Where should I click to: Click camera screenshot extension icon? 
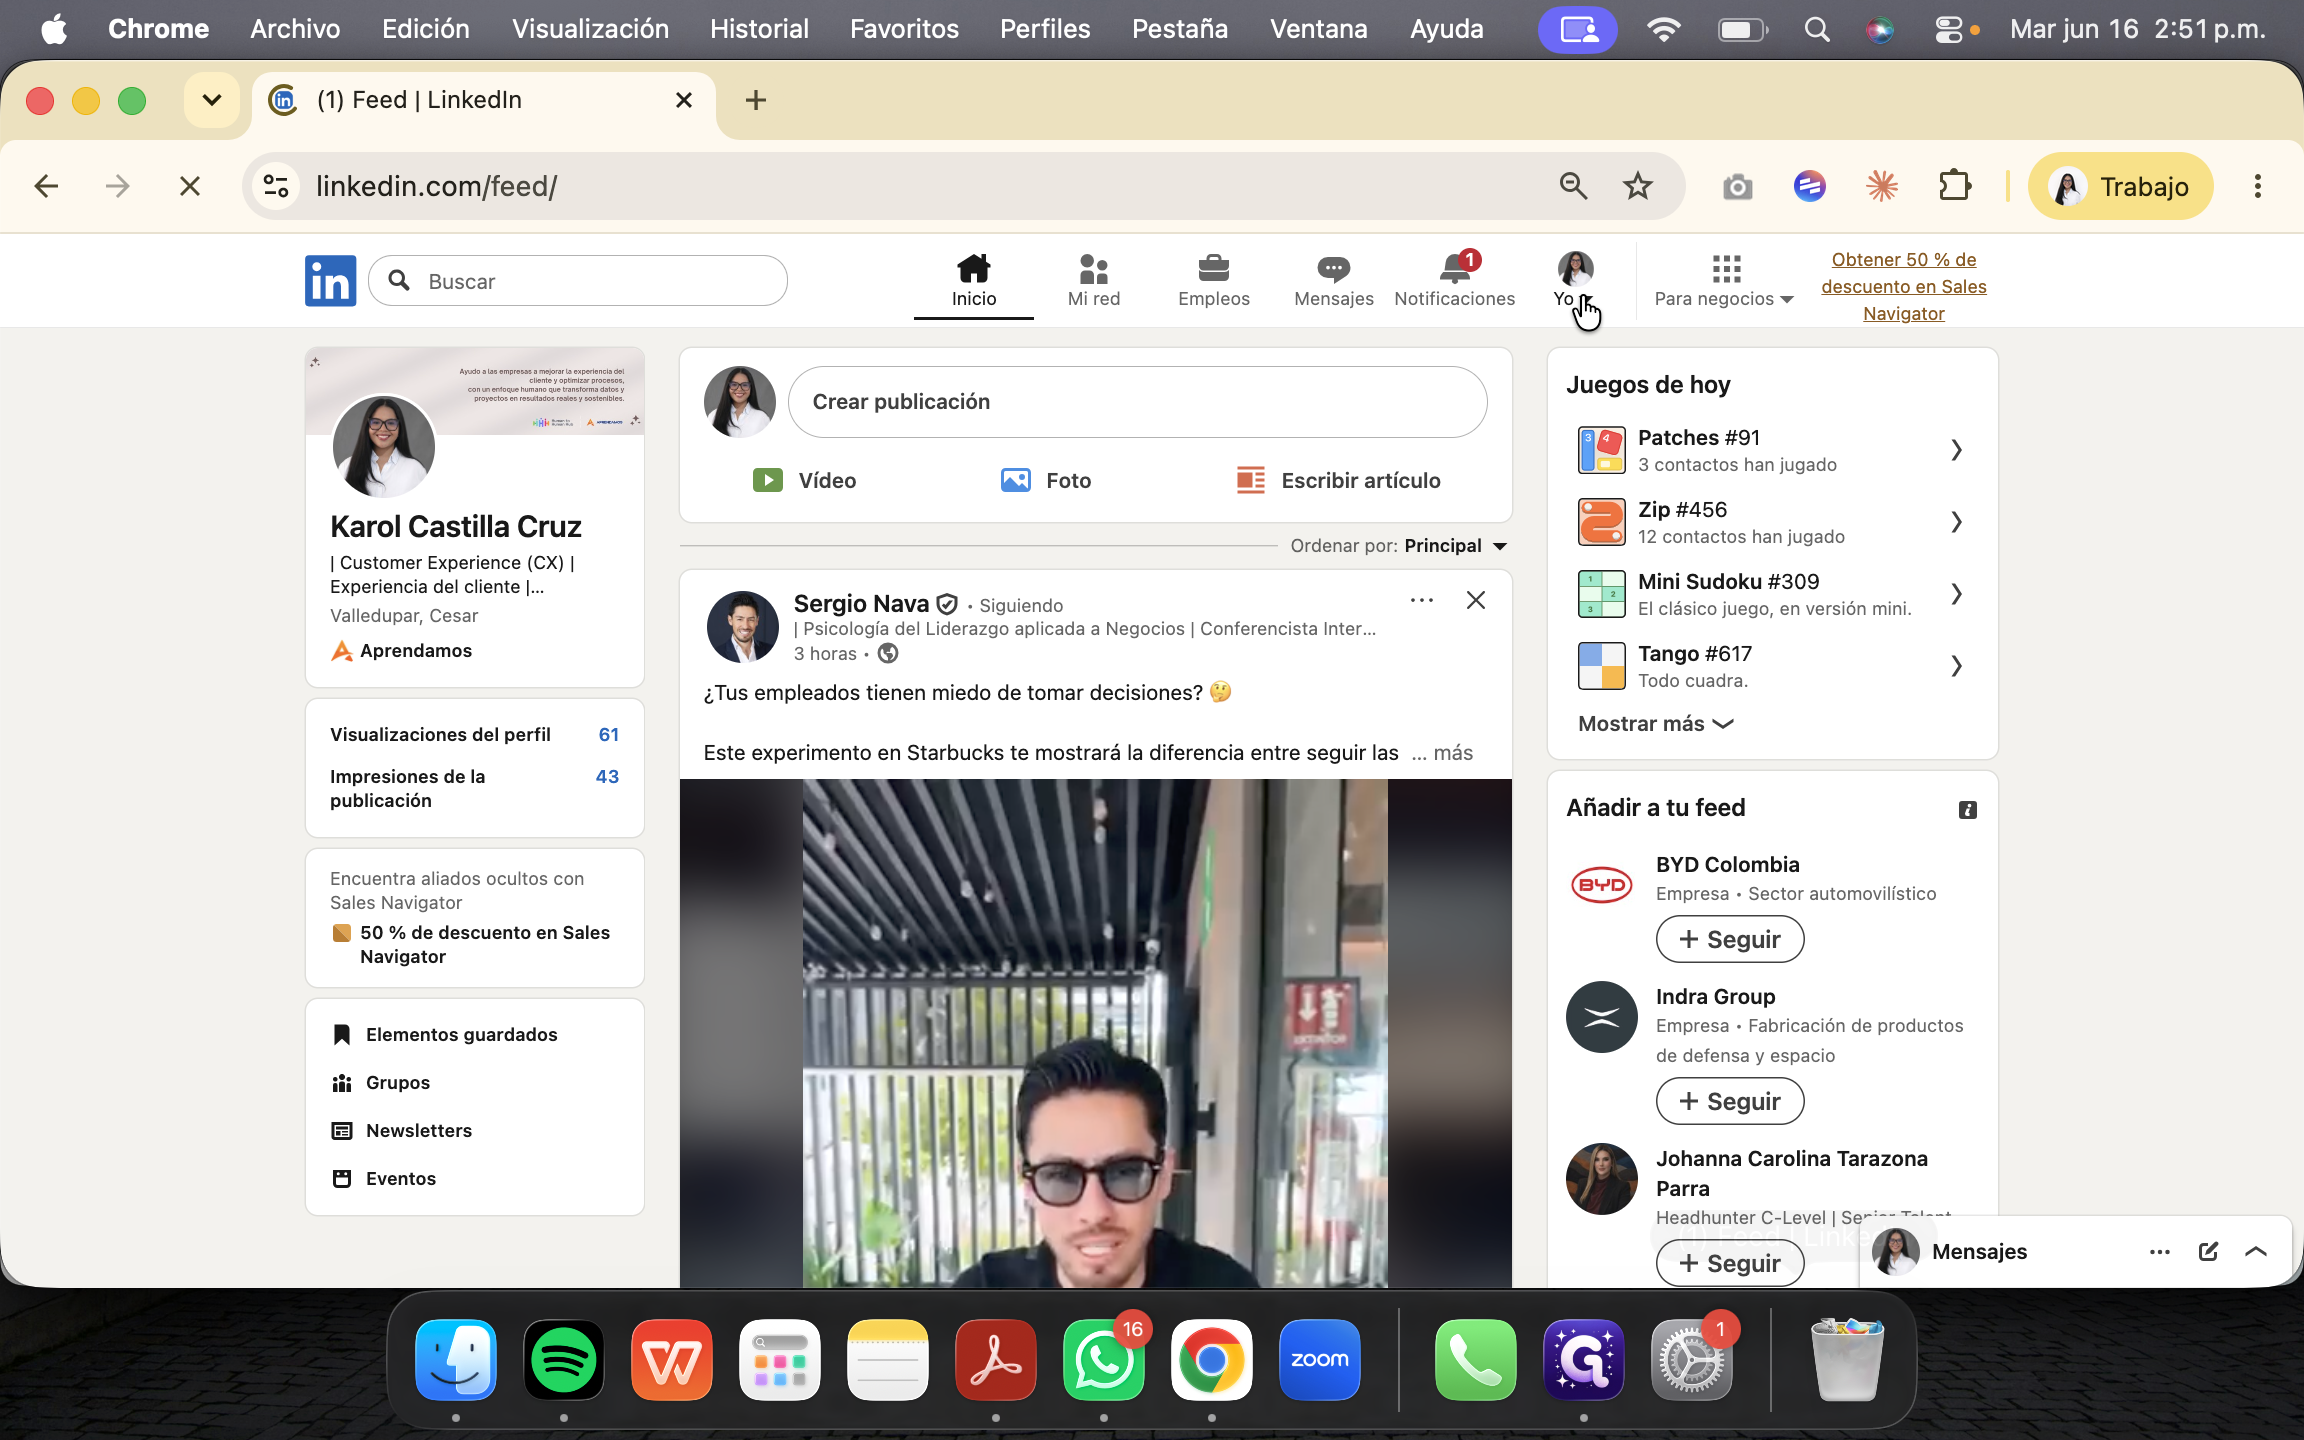point(1738,186)
